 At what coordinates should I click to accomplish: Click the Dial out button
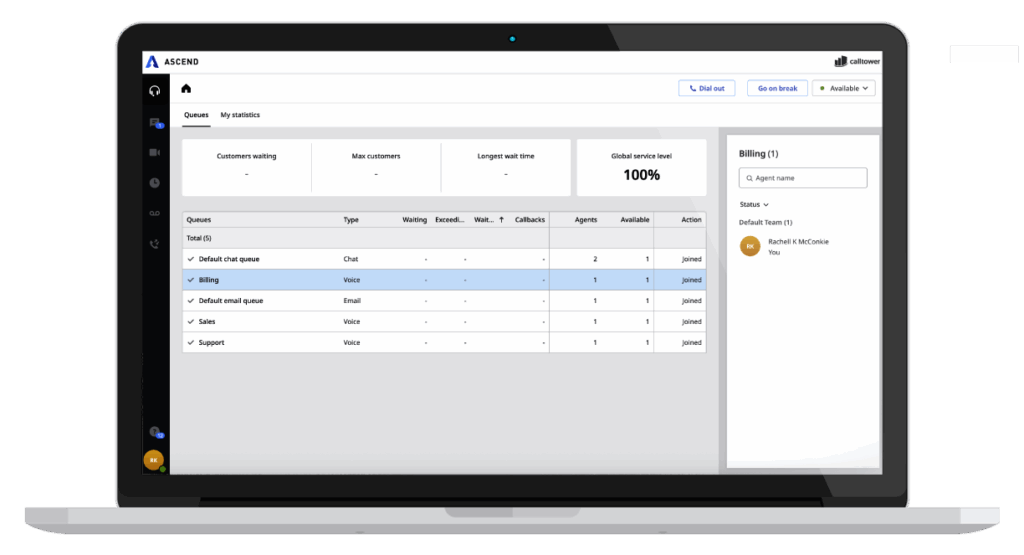(706, 88)
